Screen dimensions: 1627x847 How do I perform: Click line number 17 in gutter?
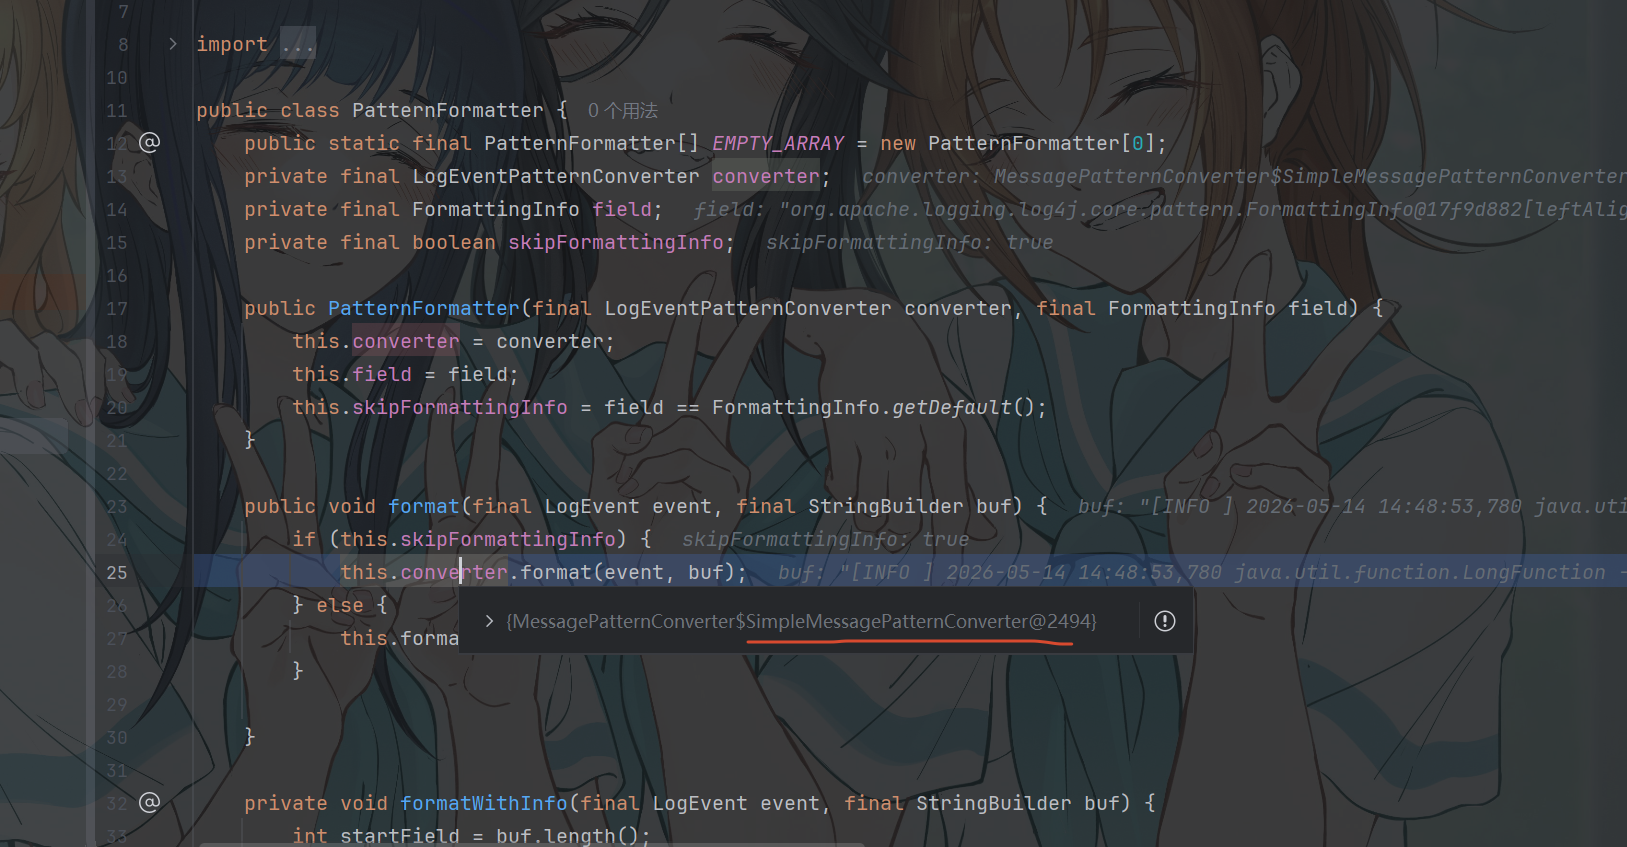(117, 308)
